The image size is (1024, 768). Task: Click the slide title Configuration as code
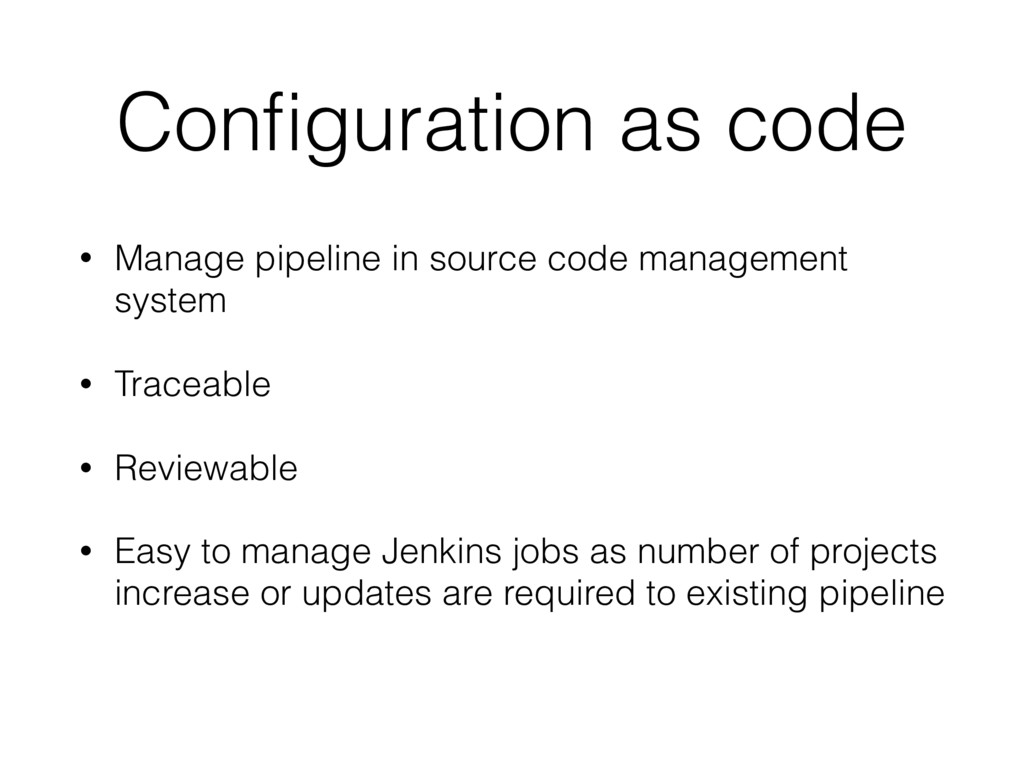pos(511,124)
